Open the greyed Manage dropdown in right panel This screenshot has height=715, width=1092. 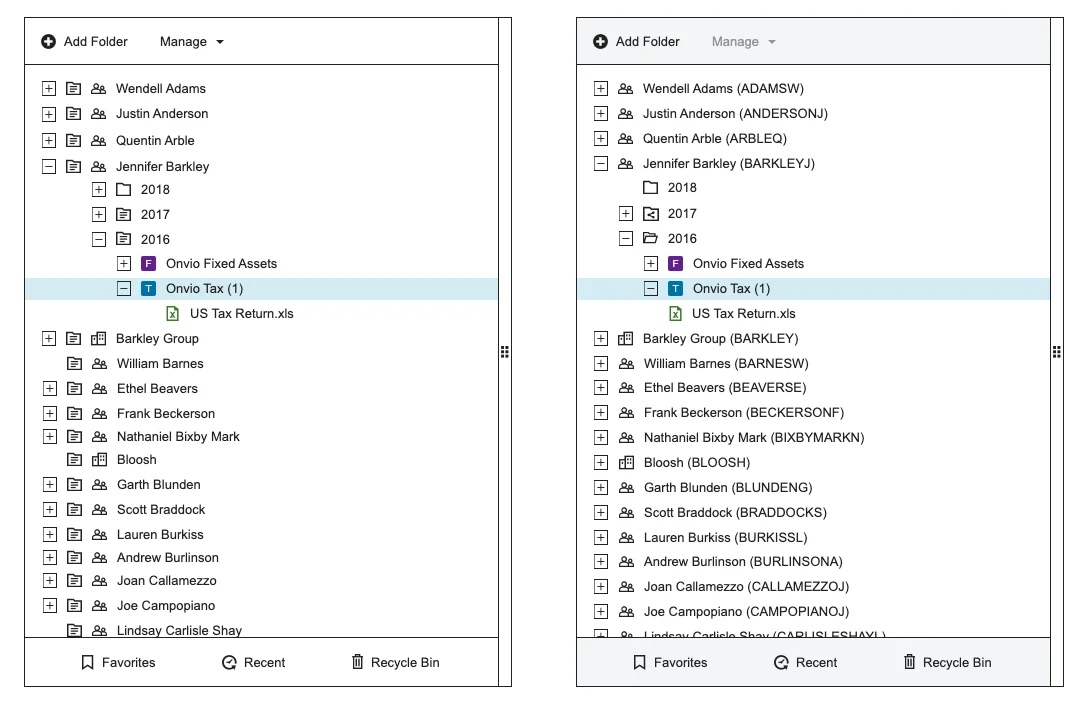744,42
